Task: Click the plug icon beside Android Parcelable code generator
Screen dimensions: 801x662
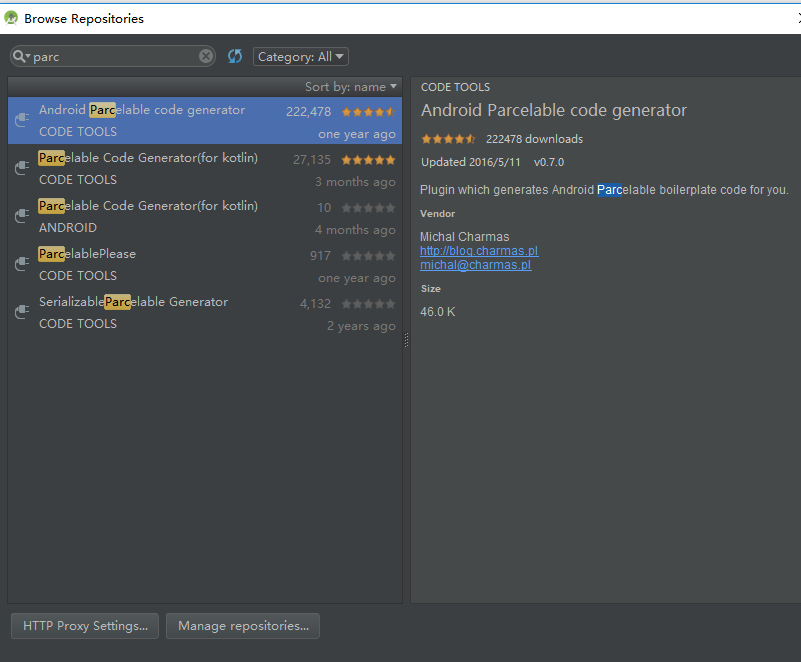Action: coord(22,120)
